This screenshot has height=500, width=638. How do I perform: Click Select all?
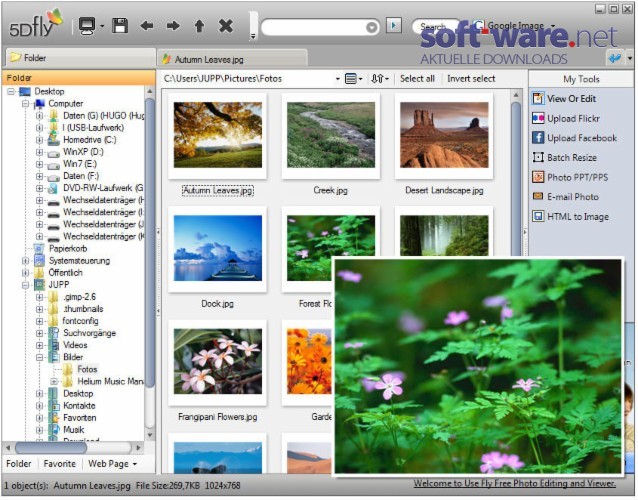tap(417, 79)
